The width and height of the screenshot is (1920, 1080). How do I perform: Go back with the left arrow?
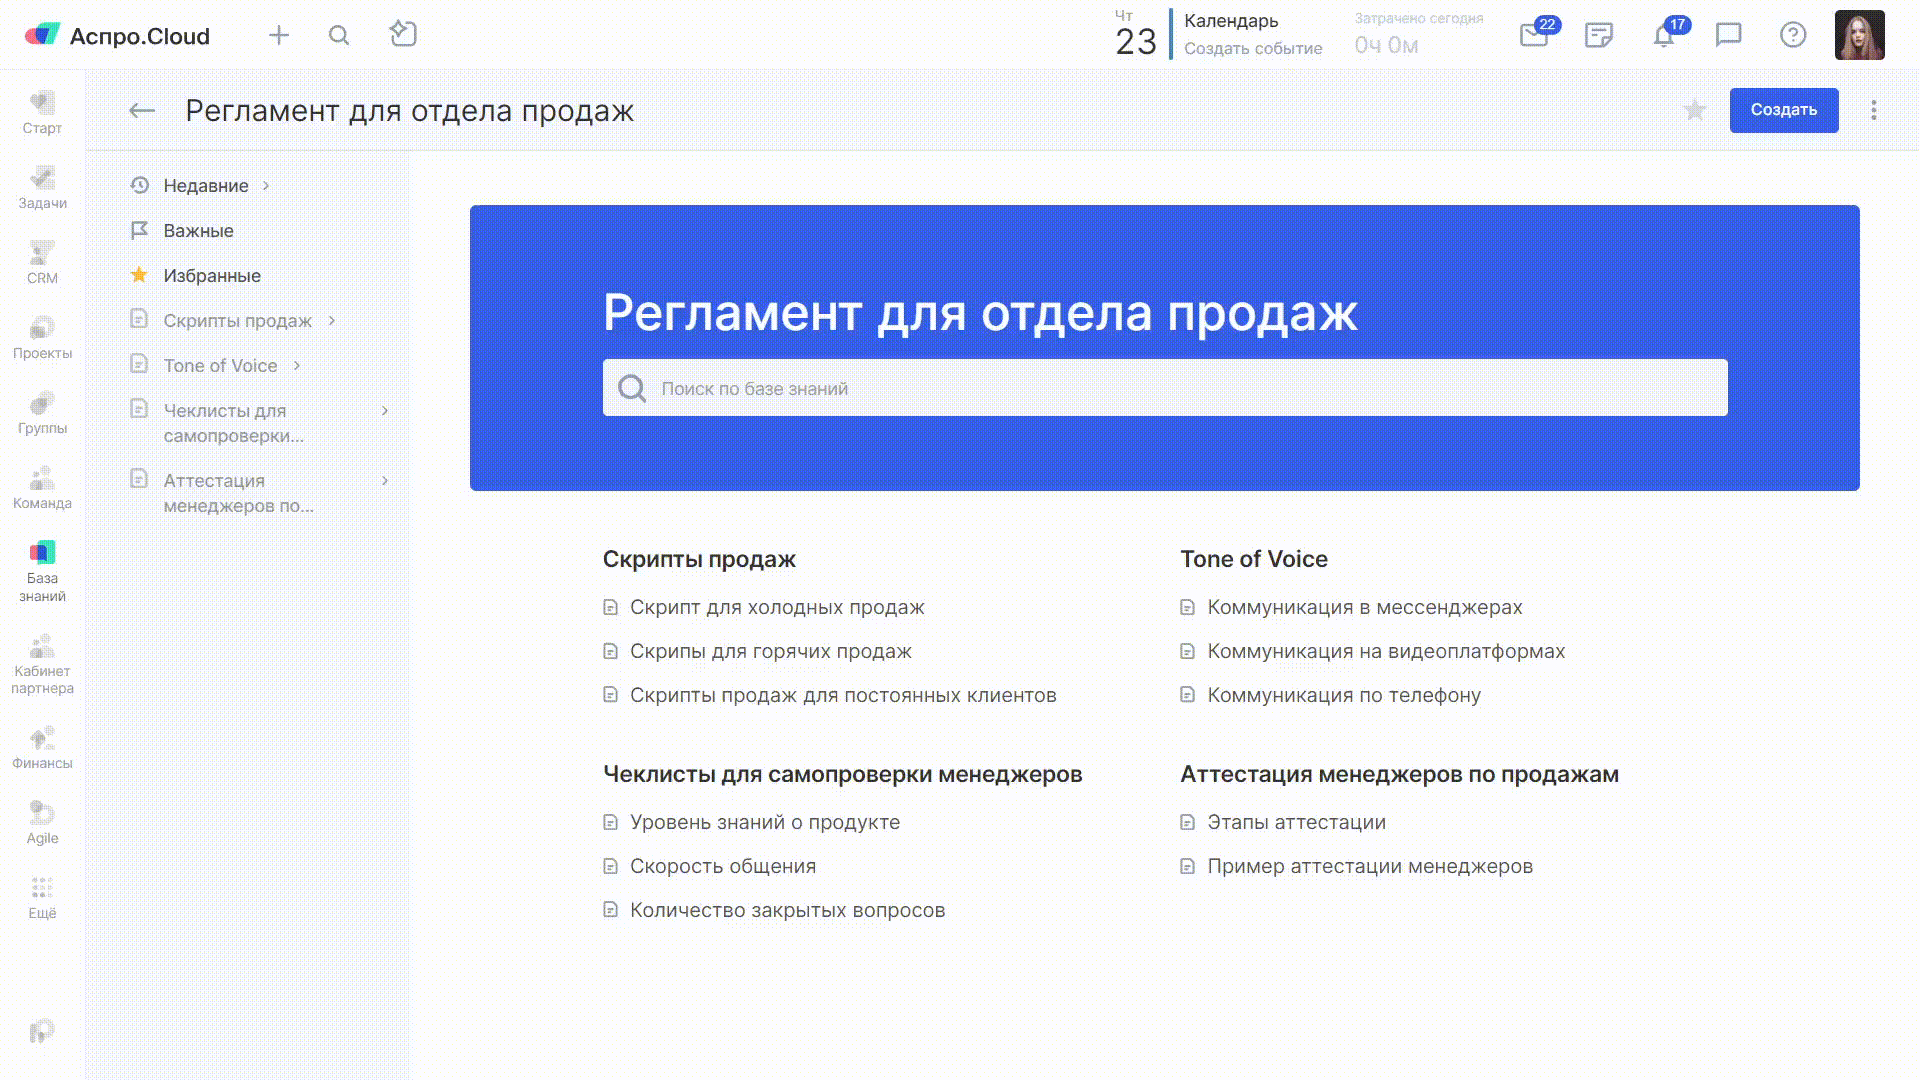(x=142, y=111)
